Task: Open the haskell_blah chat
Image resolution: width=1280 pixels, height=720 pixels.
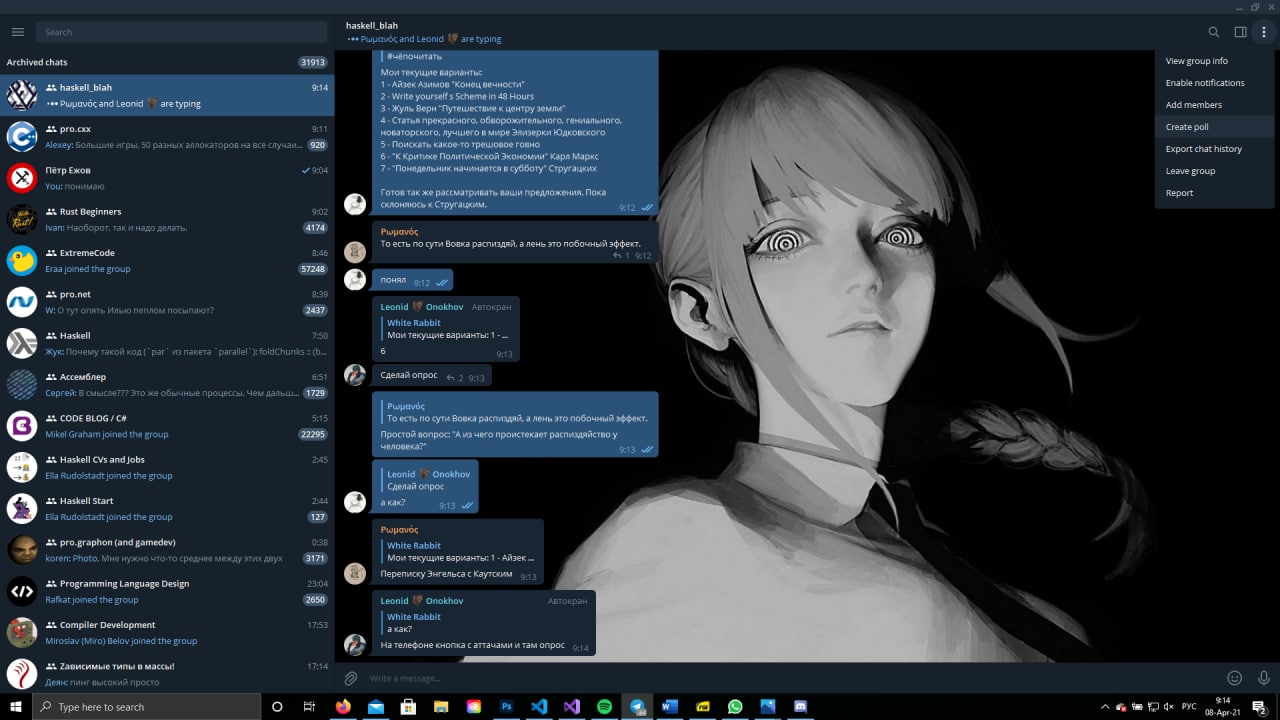Action: (167, 95)
